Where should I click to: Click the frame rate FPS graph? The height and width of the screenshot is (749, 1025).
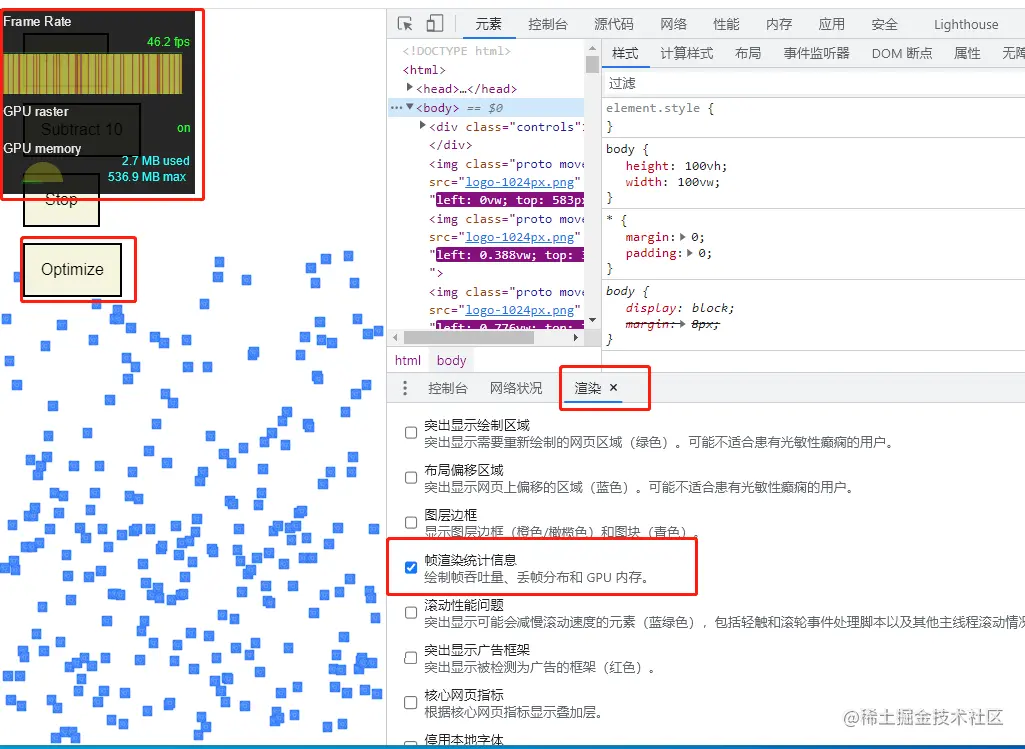pyautogui.click(x=93, y=74)
